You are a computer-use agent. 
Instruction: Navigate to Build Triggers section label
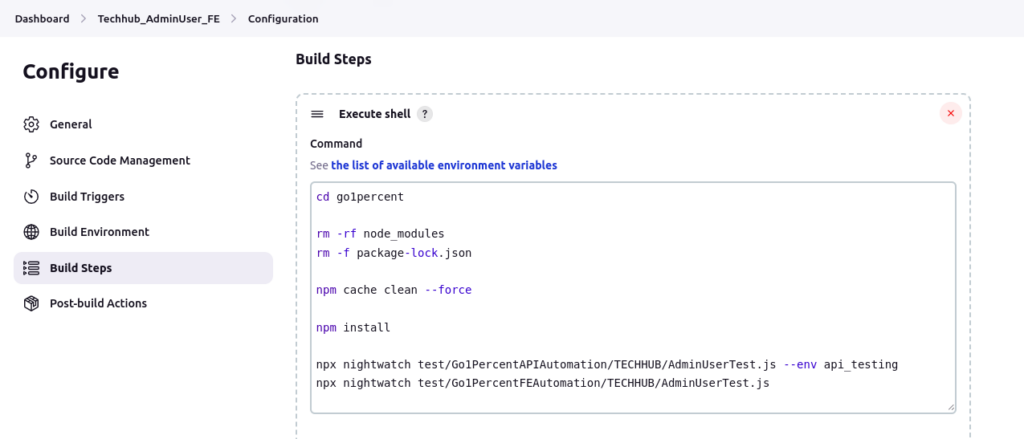tap(87, 197)
